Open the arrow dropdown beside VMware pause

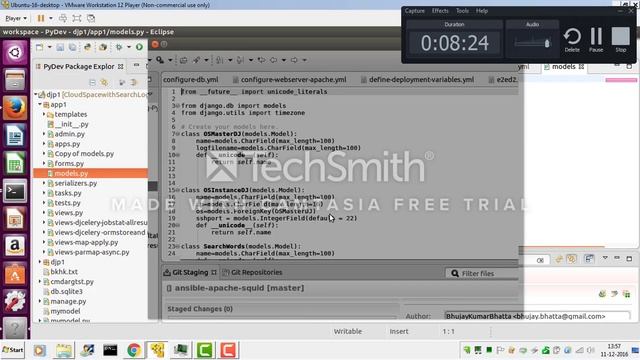click(x=51, y=18)
